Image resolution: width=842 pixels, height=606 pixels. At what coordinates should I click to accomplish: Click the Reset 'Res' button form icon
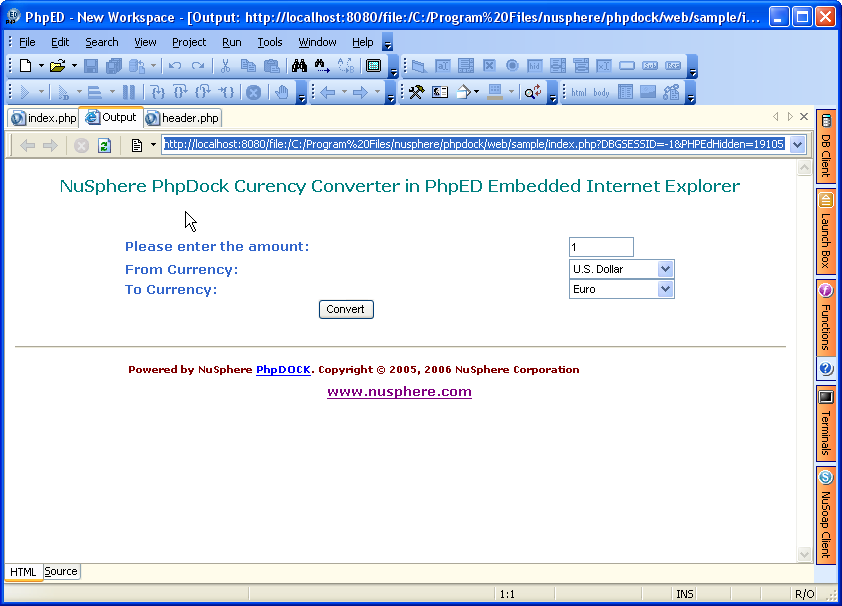(x=673, y=66)
